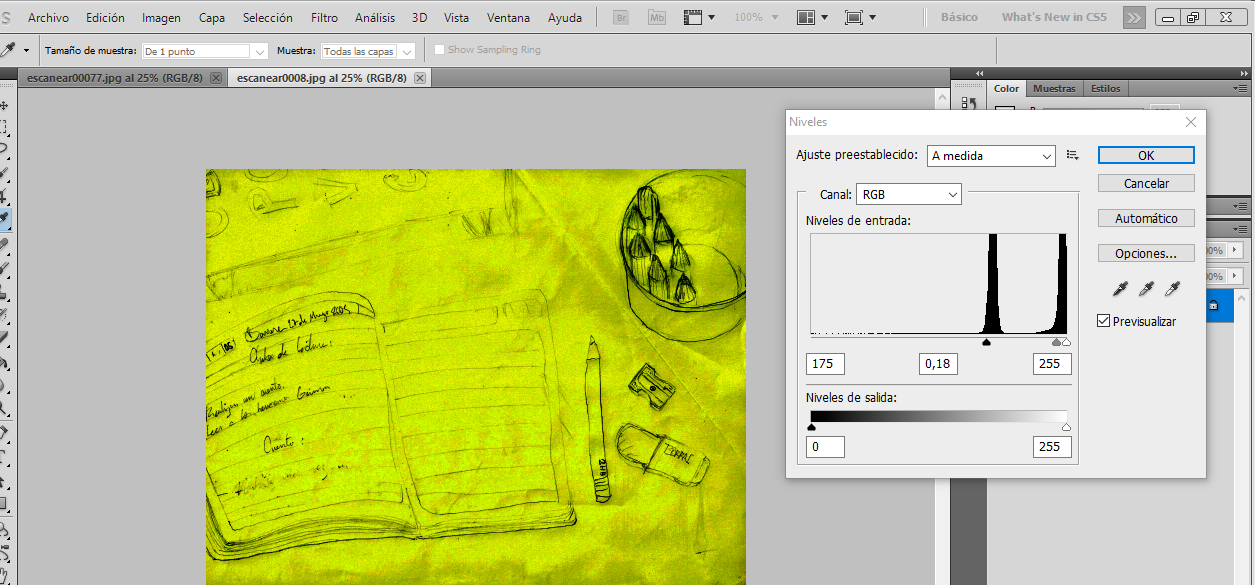Open the Canal RGB dropdown

pyautogui.click(x=909, y=194)
